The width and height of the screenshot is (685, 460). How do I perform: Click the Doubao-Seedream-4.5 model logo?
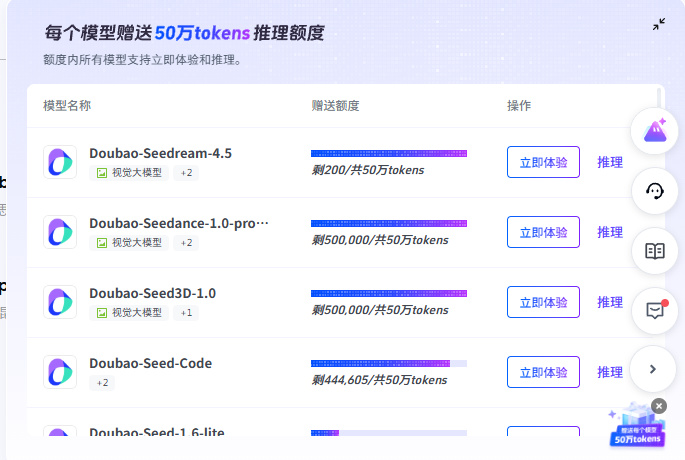tap(60, 162)
